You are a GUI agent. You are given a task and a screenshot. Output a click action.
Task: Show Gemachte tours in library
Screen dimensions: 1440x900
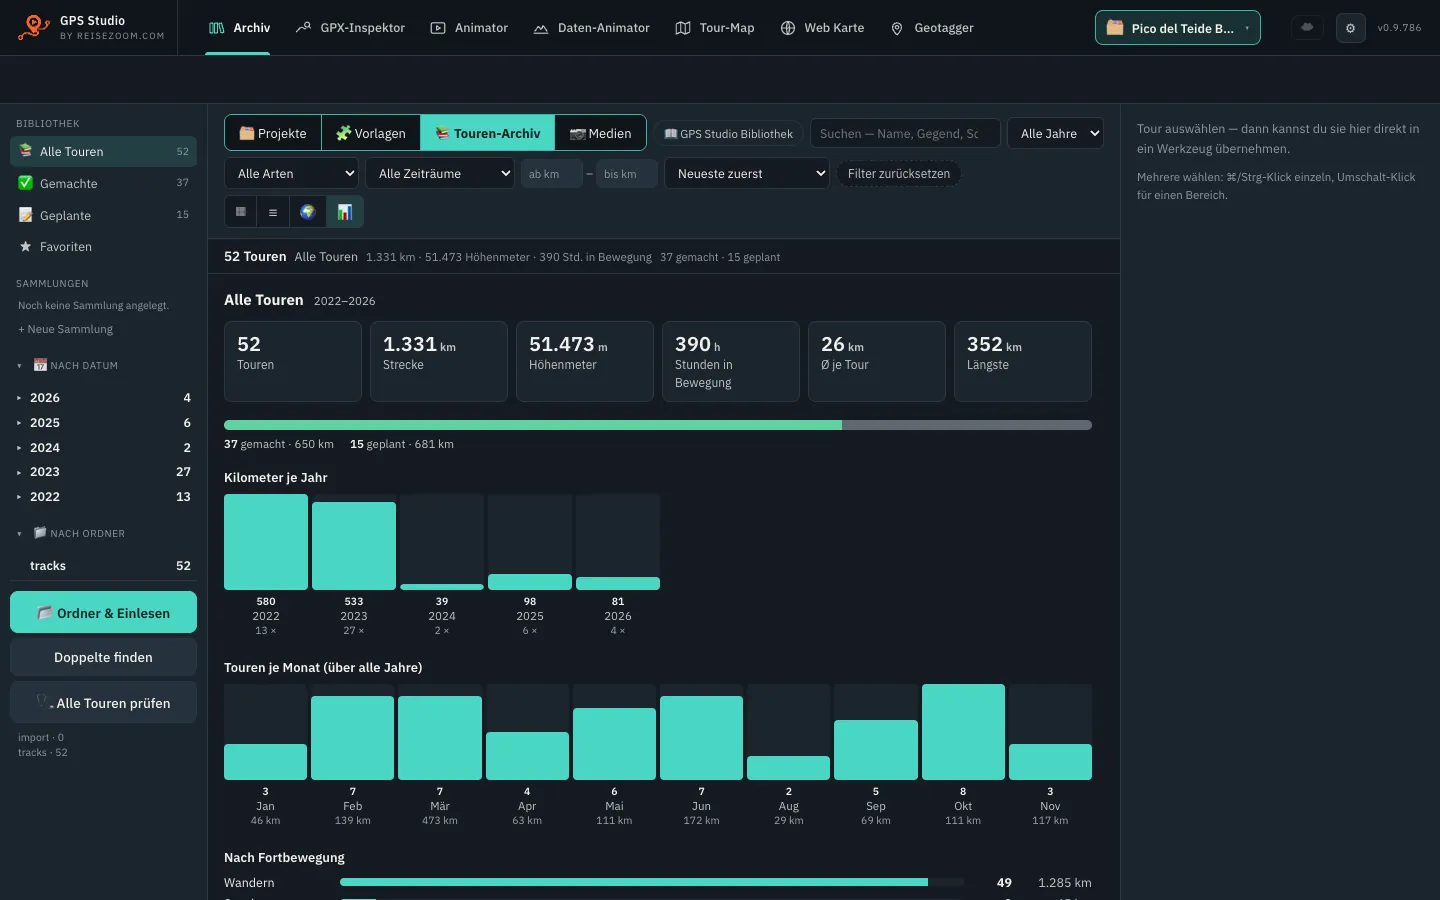click(x=104, y=183)
